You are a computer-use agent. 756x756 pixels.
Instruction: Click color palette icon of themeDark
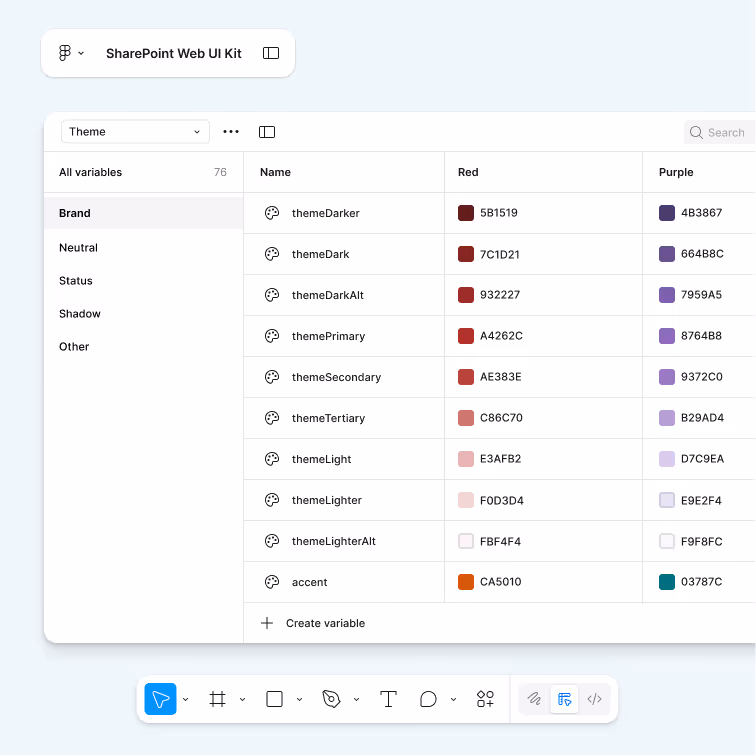272,254
